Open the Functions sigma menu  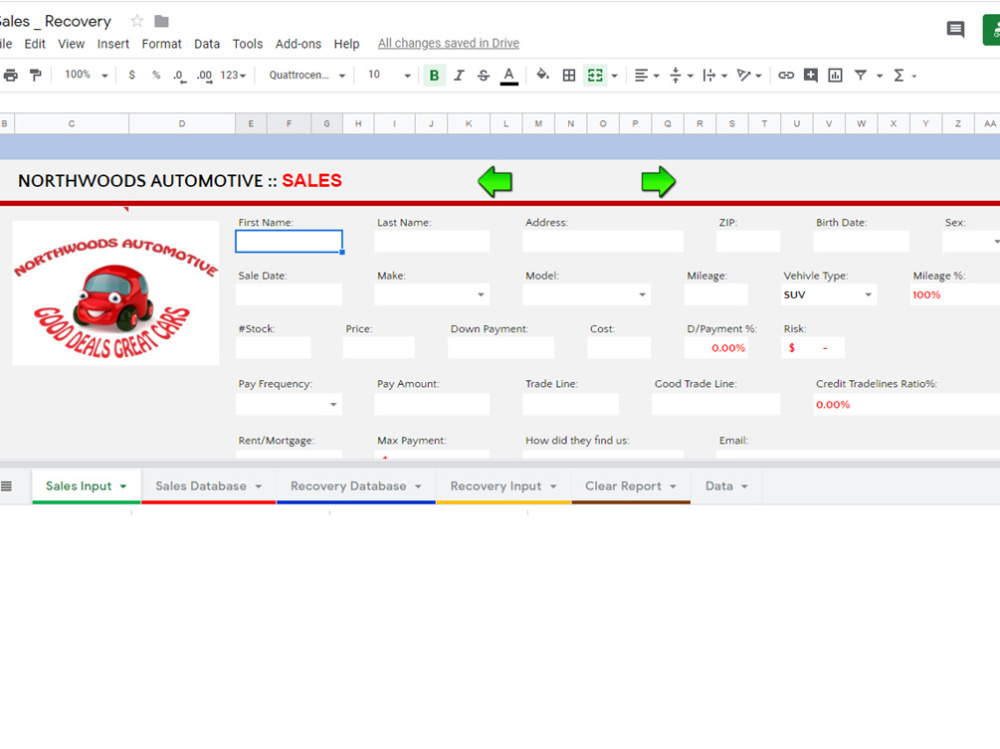904,75
